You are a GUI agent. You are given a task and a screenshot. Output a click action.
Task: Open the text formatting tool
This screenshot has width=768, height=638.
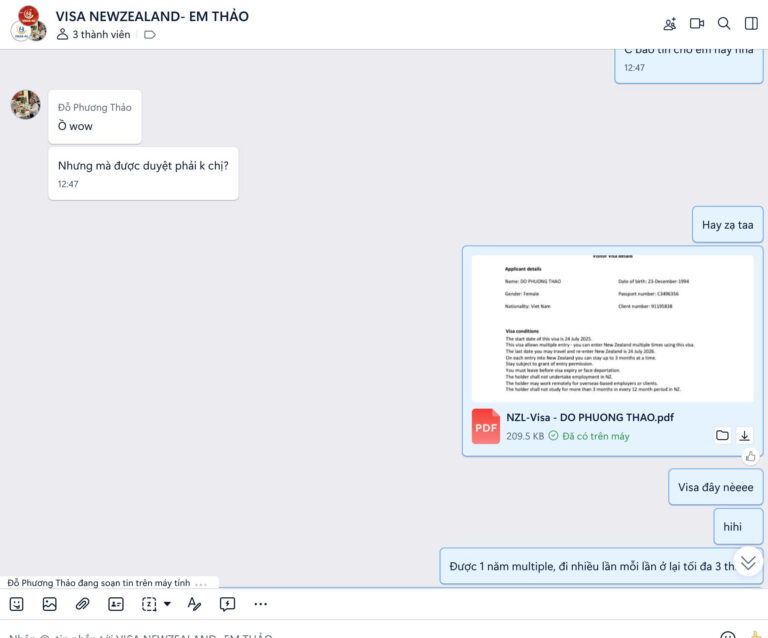(x=194, y=604)
